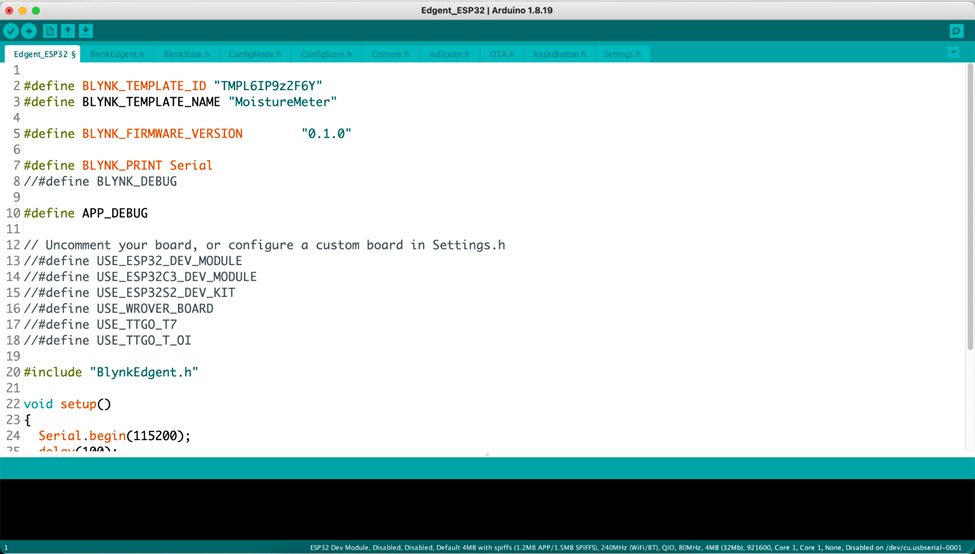Click the yellow minimize window button
This screenshot has width=975, height=554.
22,11
